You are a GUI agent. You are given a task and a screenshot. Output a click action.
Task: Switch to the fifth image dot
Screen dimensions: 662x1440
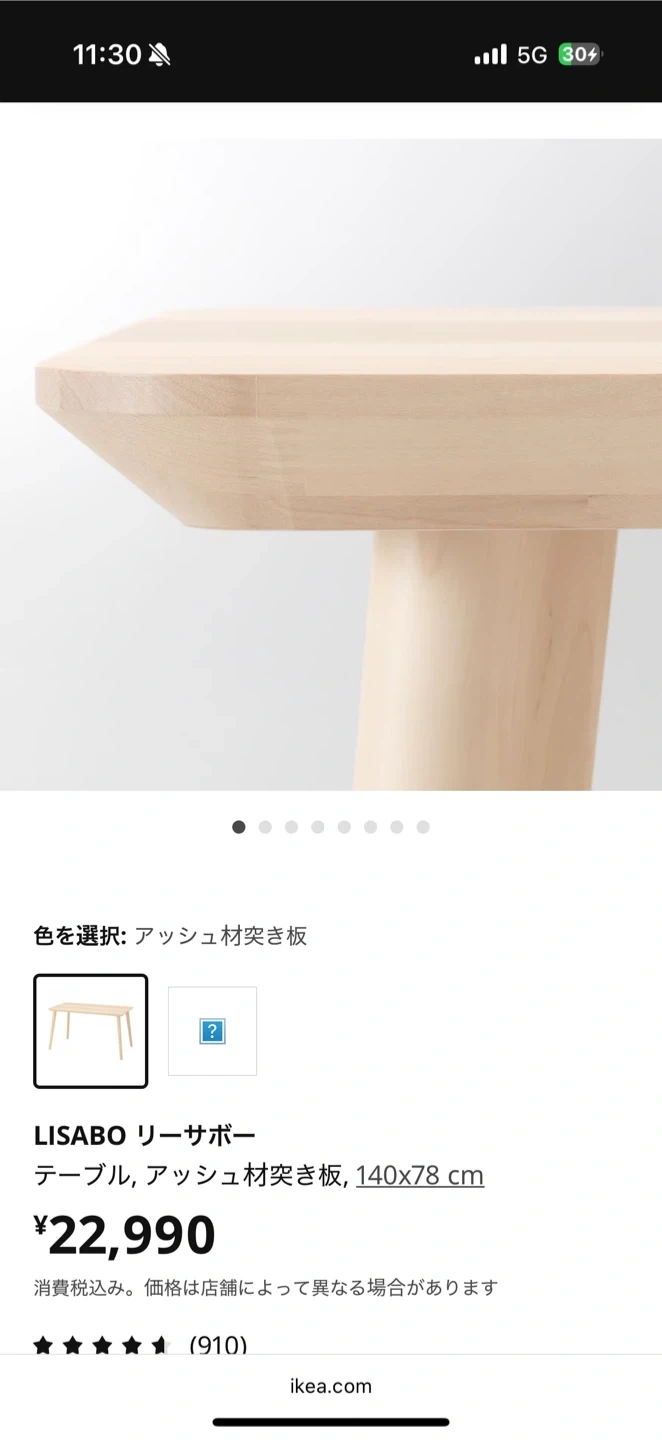[344, 827]
